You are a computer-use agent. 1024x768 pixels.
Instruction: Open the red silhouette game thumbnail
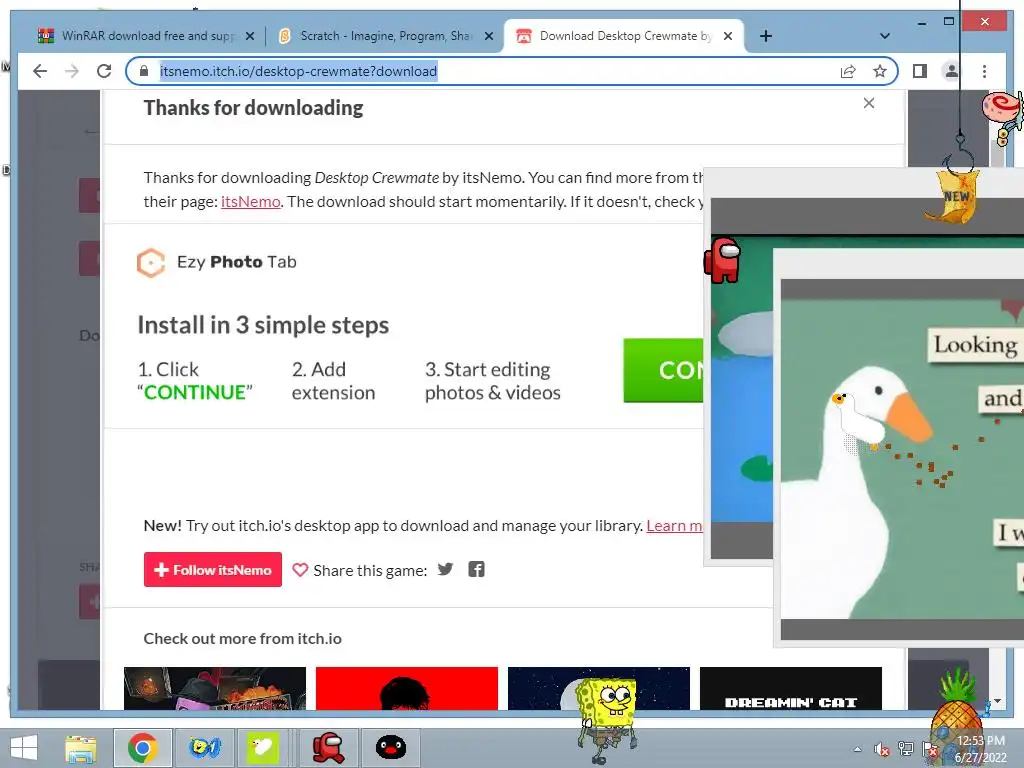[407, 688]
